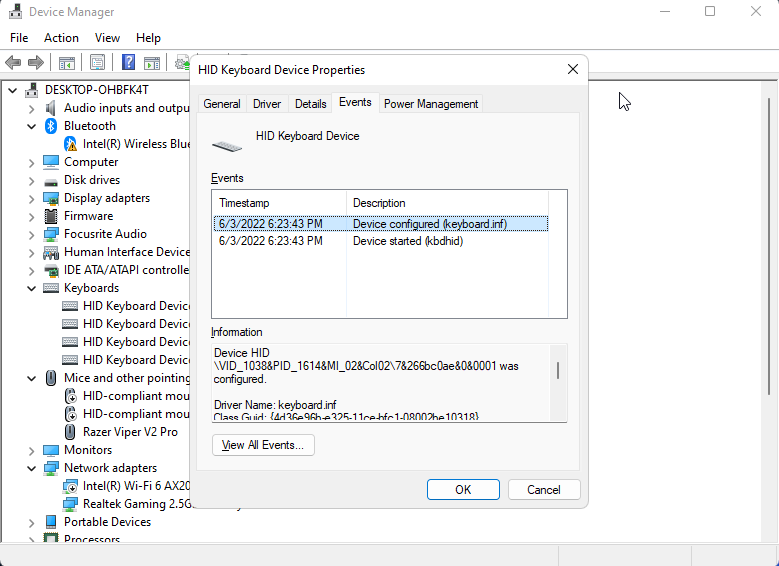Screen dimensions: 779x566
Task: Switch to the Driver tab
Action: (x=267, y=104)
